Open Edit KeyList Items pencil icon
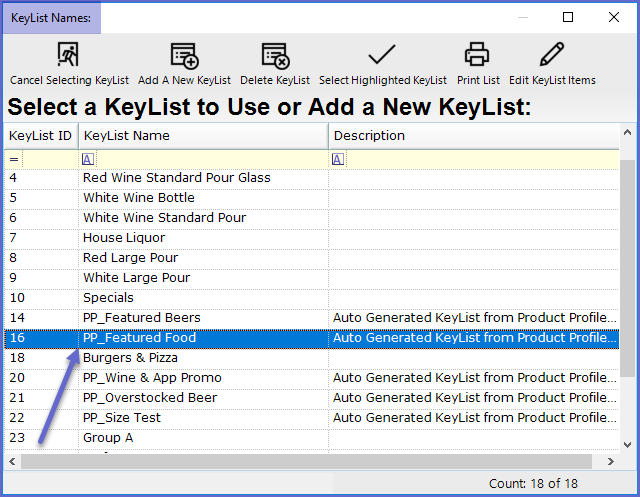Image resolution: width=640 pixels, height=497 pixels. coord(552,54)
